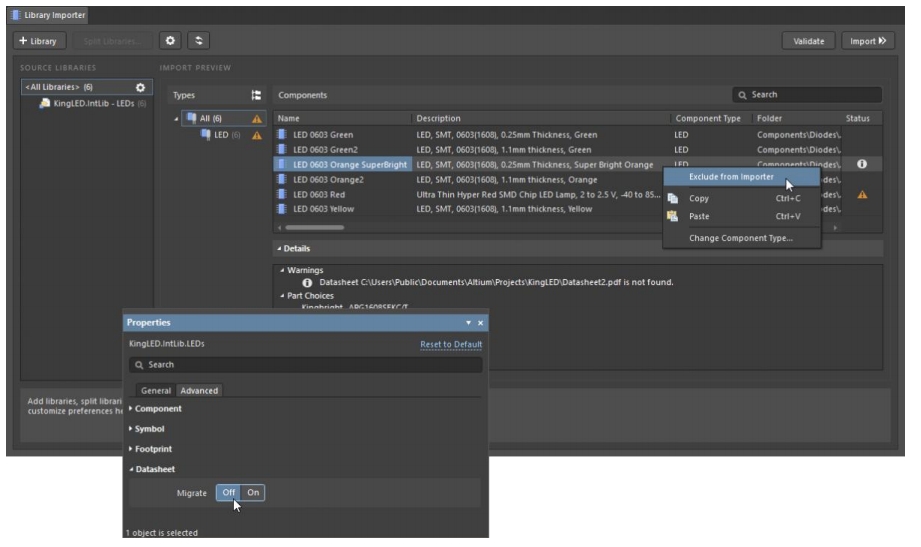Click the Import button
This screenshot has height=547, width=921.
pyautogui.click(x=868, y=41)
